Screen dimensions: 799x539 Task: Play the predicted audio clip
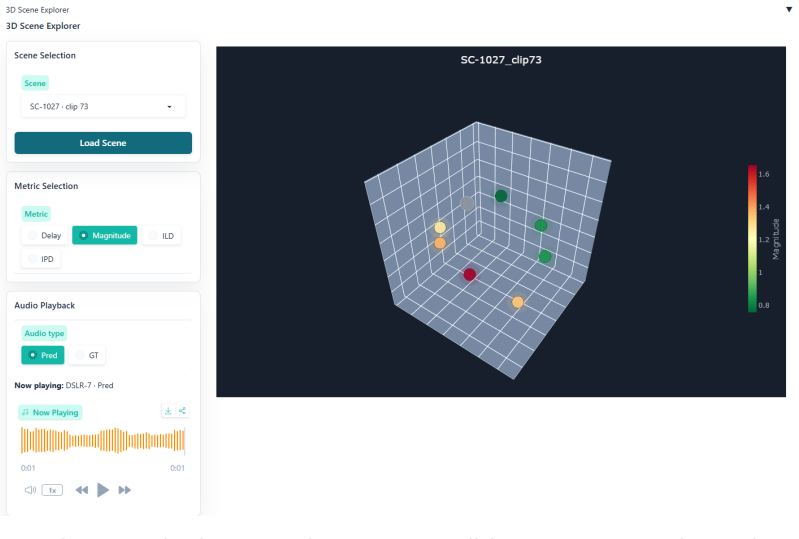coord(102,490)
